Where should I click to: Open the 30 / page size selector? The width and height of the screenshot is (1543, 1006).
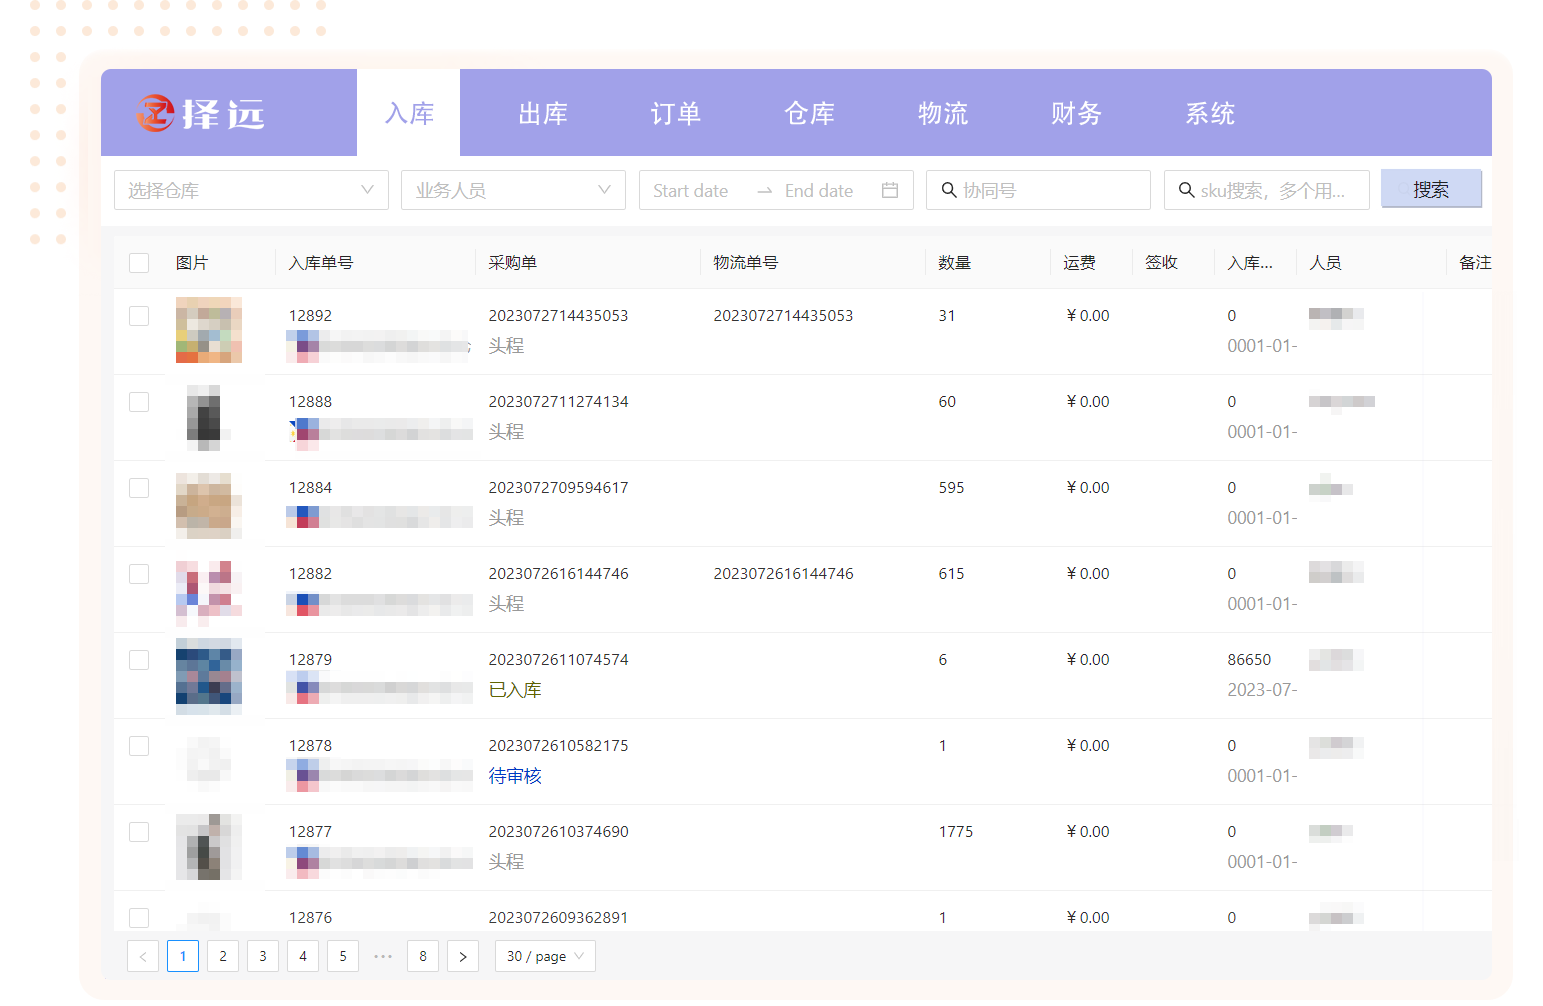pos(545,956)
